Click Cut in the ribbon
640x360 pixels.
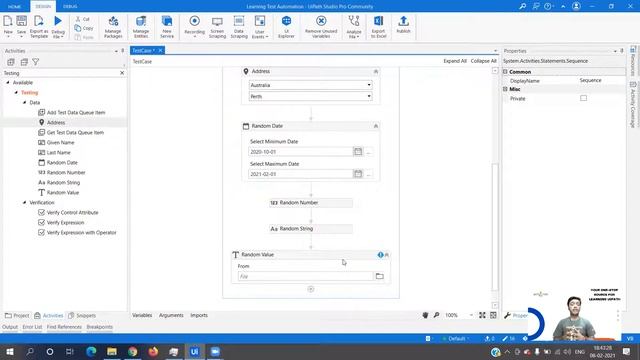tap(82, 19)
